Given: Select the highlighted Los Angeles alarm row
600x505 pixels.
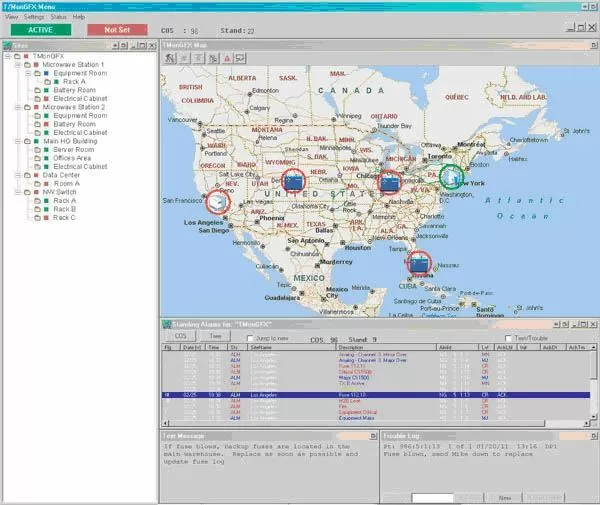Looking at the screenshot, I should [380, 395].
